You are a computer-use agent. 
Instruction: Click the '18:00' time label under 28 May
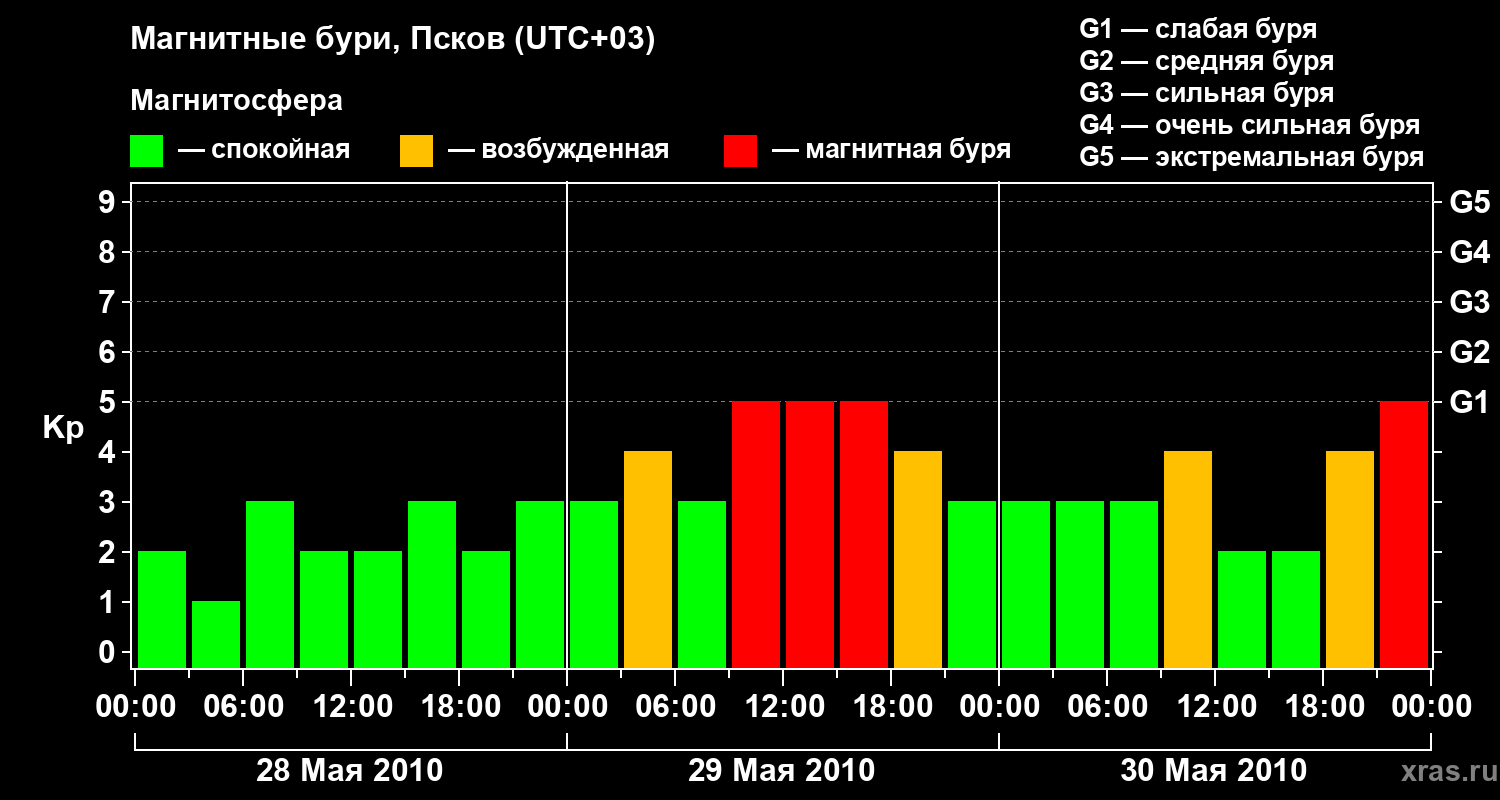(x=459, y=707)
